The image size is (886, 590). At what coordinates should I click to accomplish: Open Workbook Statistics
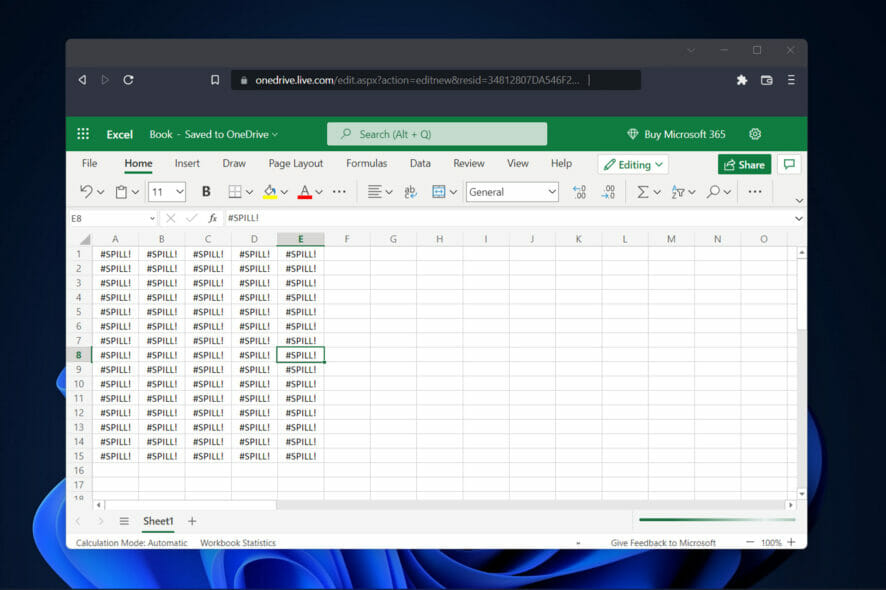tap(238, 543)
